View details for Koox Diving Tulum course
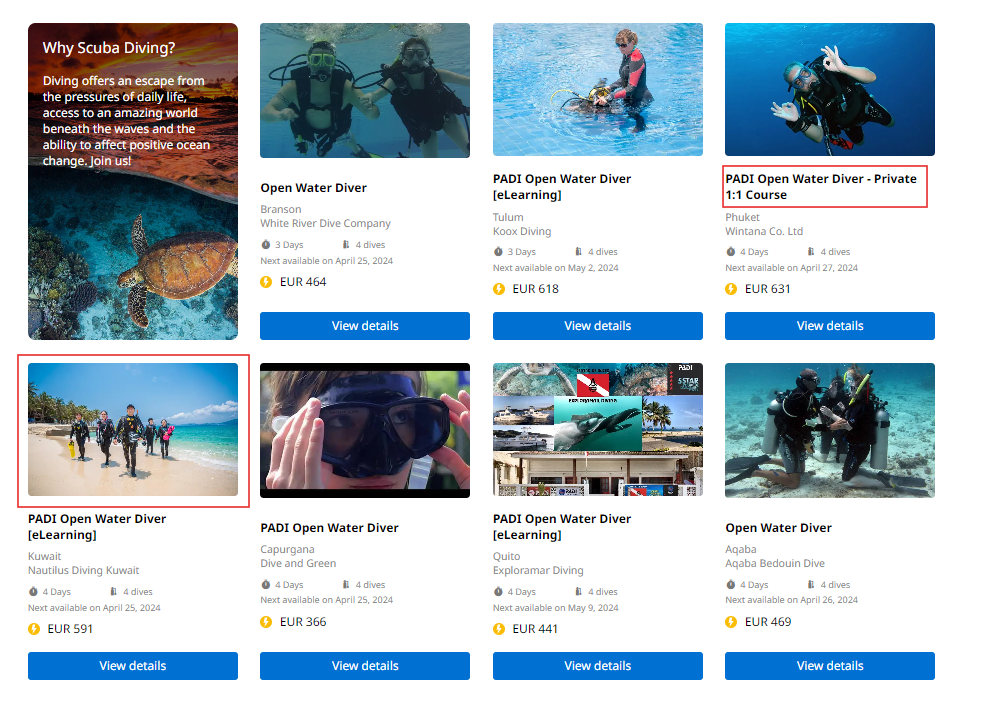 597,326
